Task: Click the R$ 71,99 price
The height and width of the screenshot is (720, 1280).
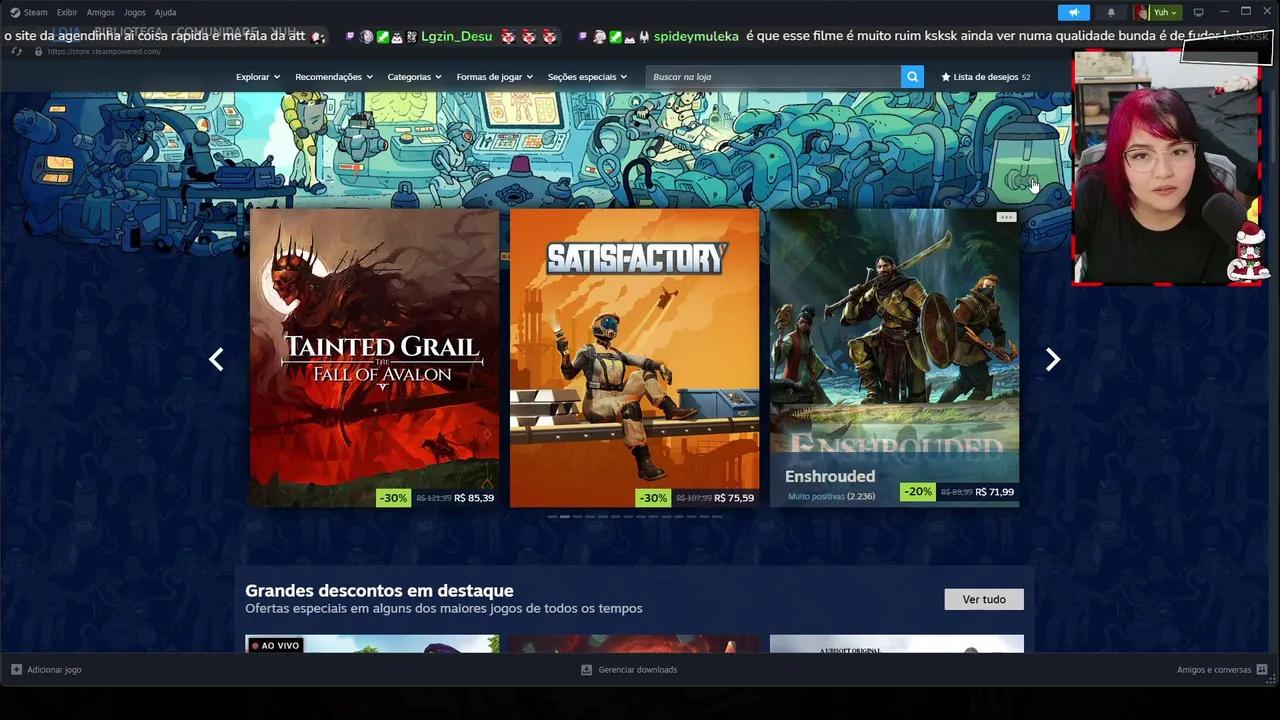Action: click(x=994, y=492)
